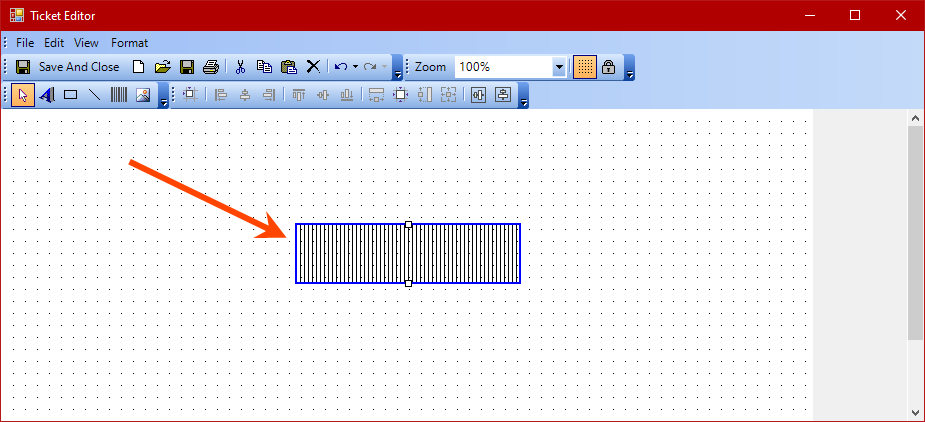
Task: Copy the selected barcode element
Action: [264, 67]
